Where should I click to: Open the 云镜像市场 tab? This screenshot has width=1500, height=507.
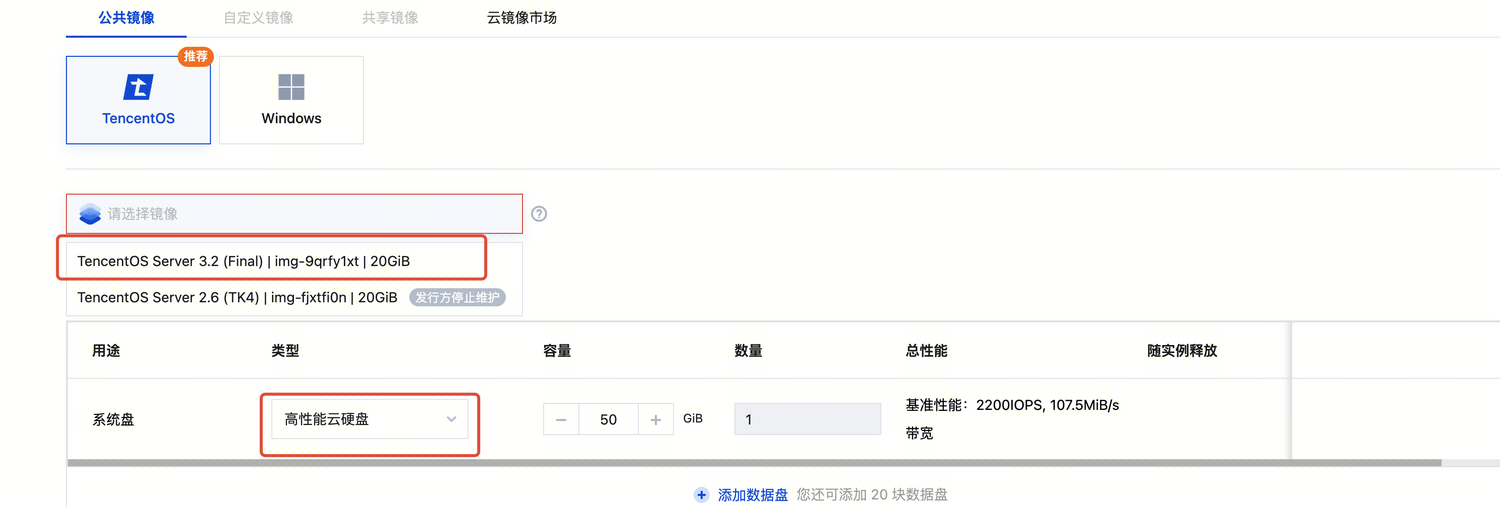coord(522,18)
